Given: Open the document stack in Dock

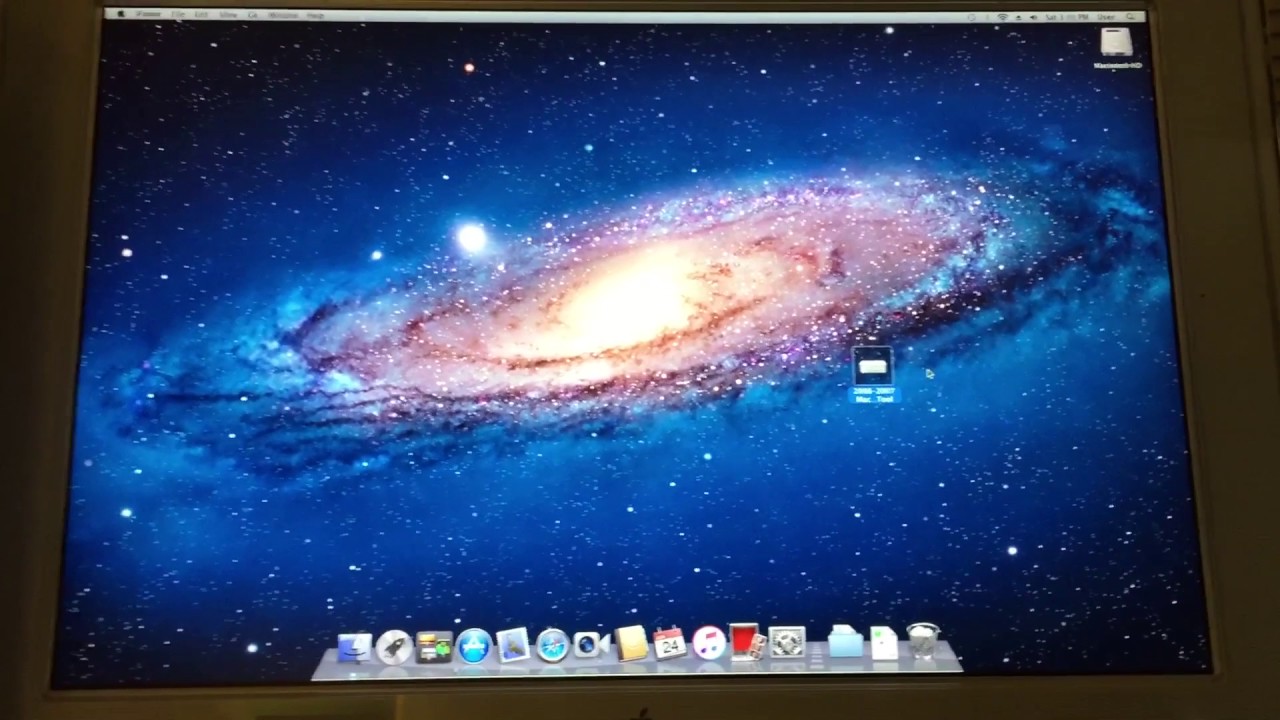Looking at the screenshot, I should 884,642.
